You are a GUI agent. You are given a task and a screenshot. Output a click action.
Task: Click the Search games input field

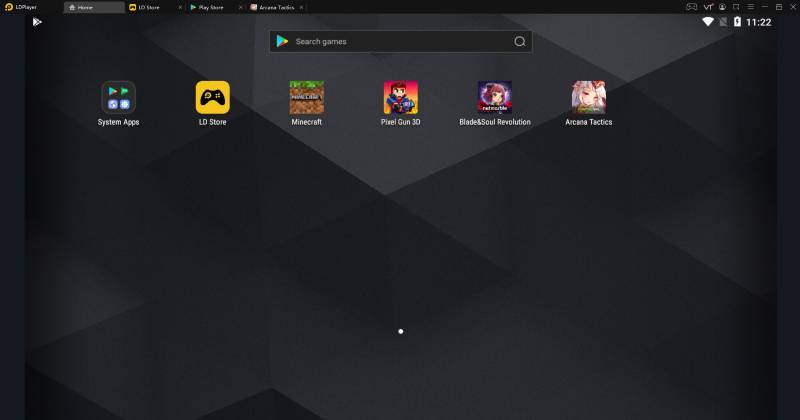[x=401, y=41]
